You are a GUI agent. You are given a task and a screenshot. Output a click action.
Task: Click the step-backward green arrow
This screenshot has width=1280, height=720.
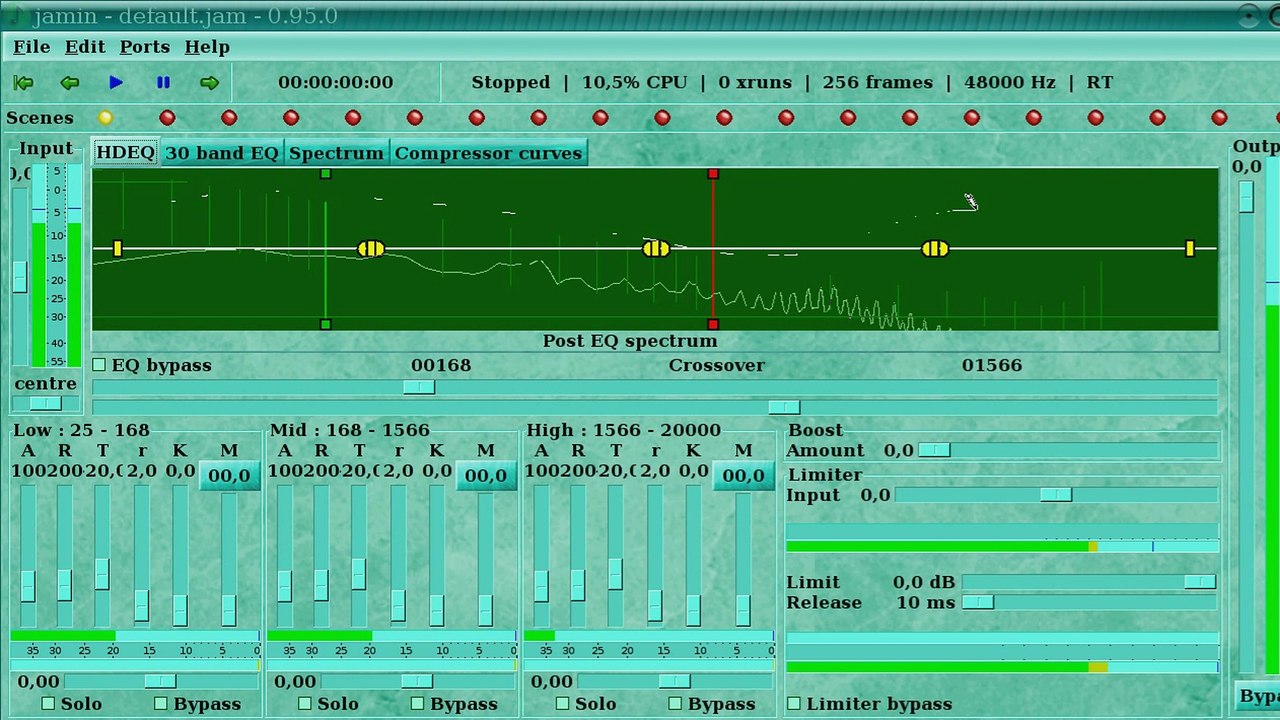click(69, 83)
